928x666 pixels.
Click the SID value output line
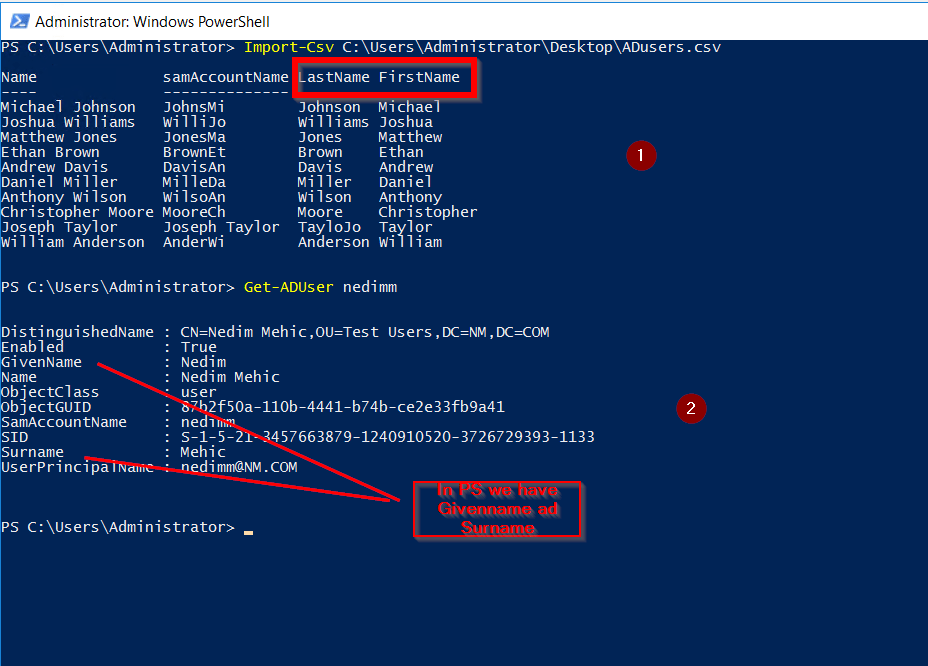[x=300, y=436]
